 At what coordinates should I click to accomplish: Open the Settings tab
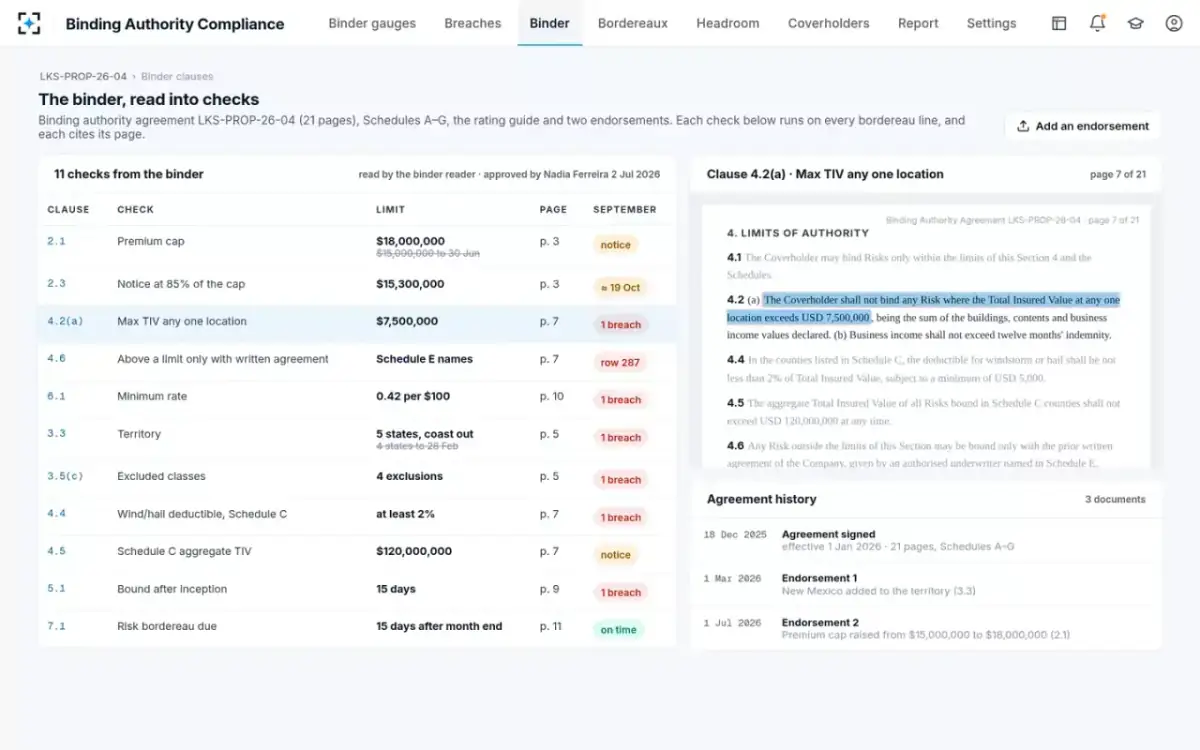coord(992,24)
